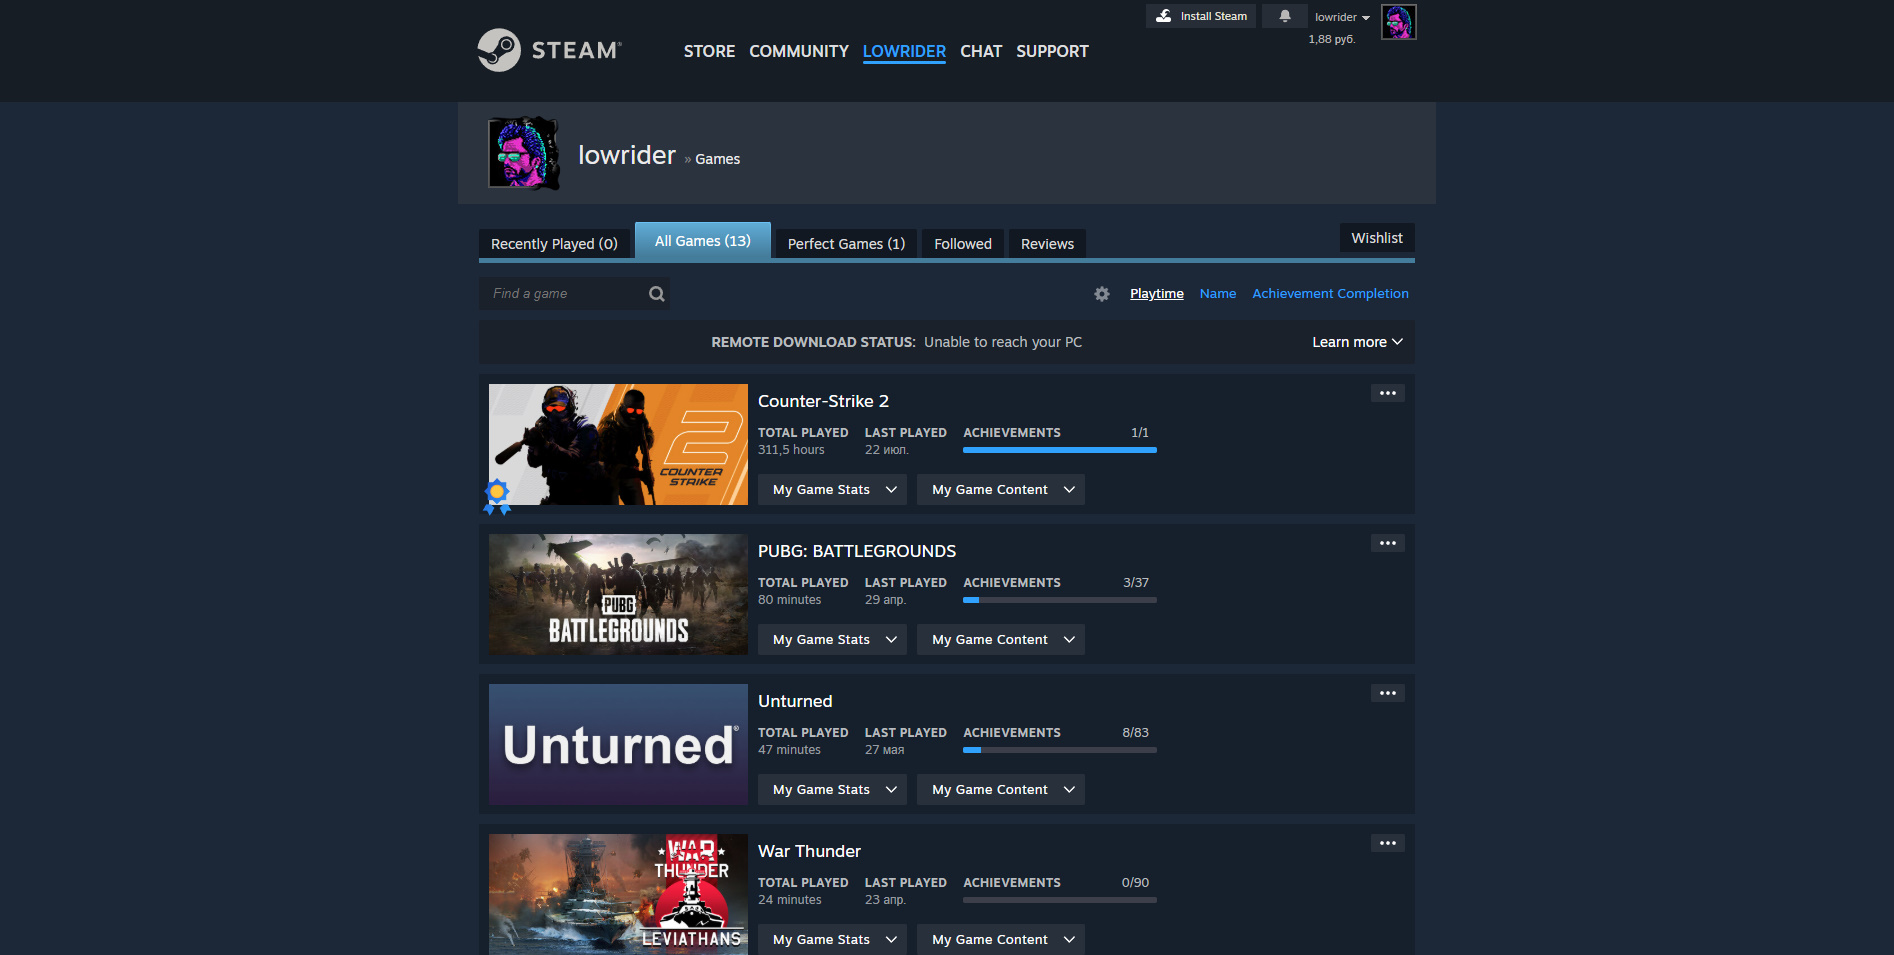Open the games list settings gear

point(1102,294)
